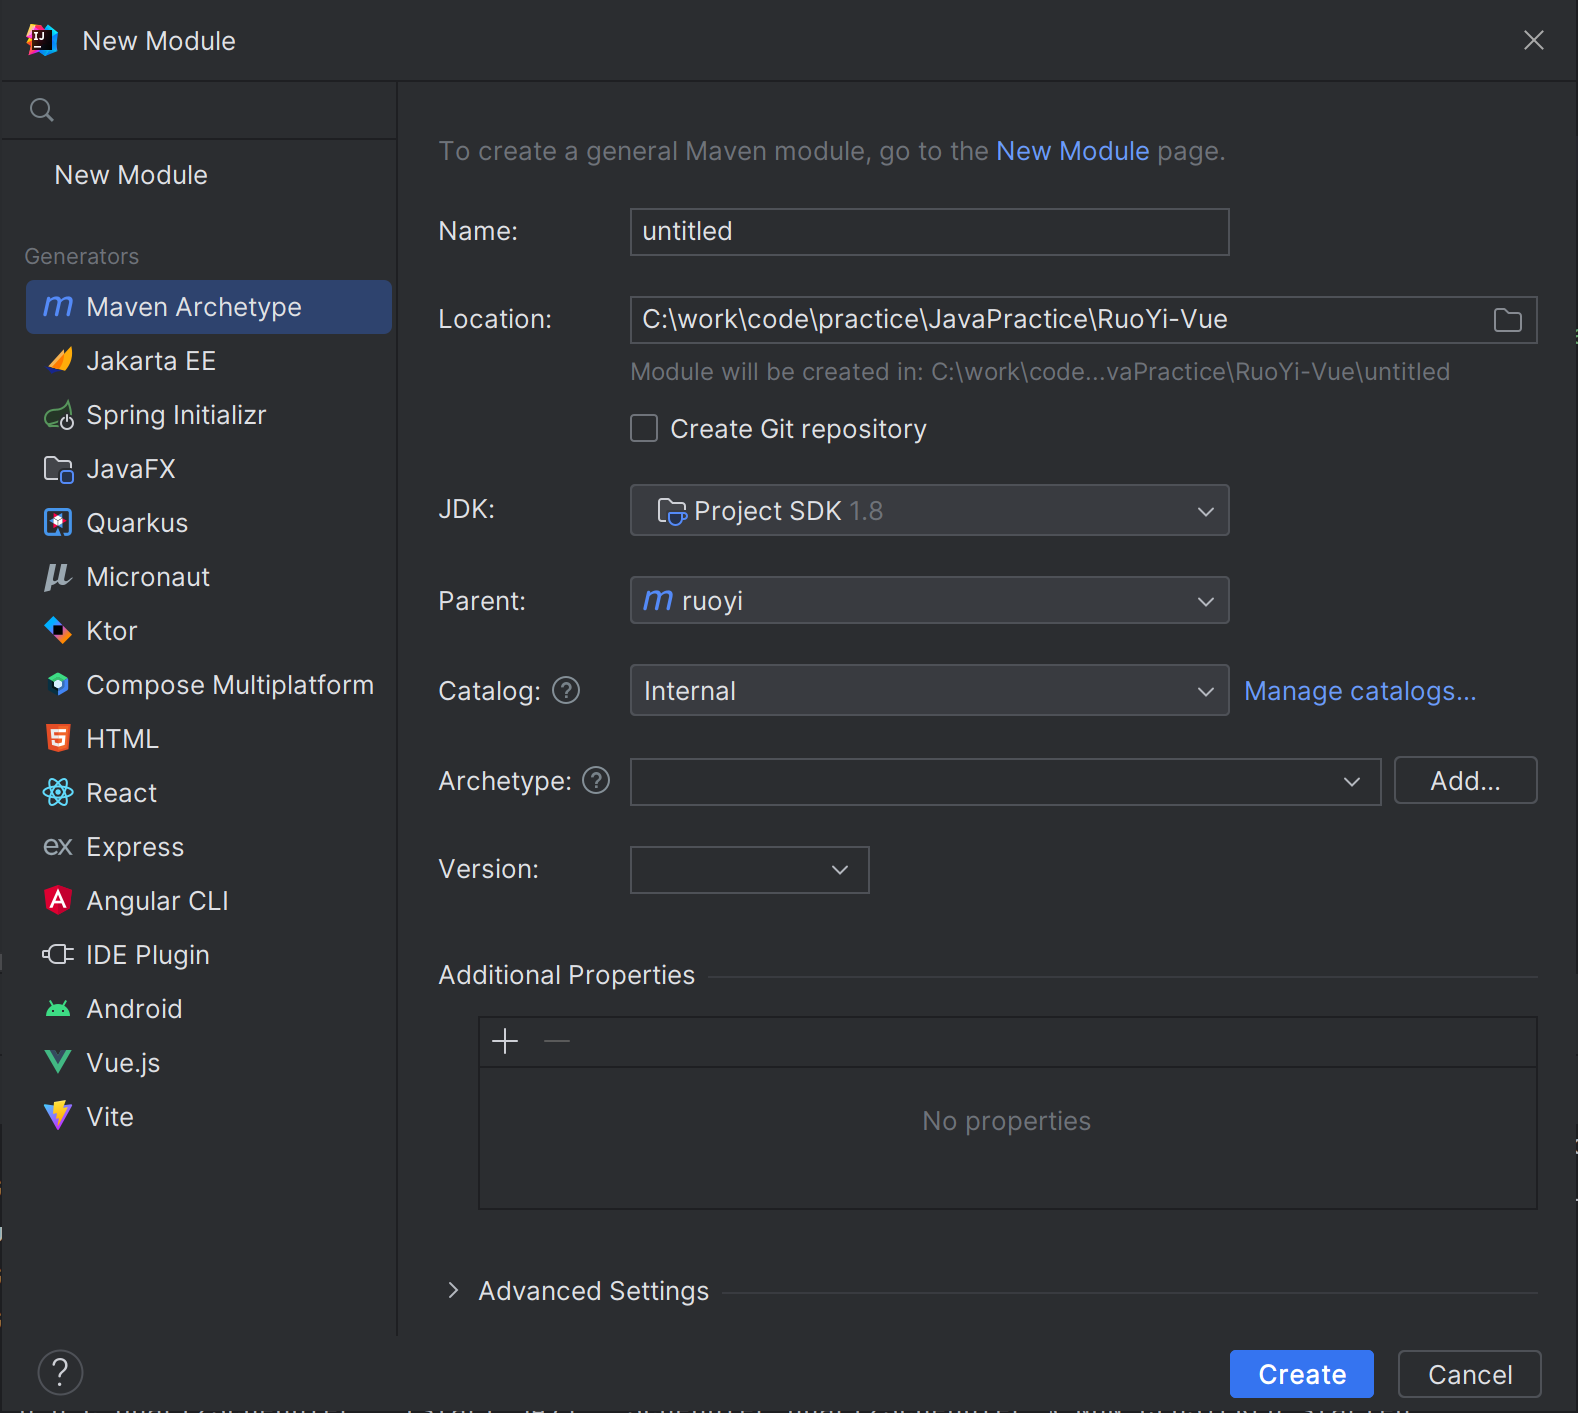The width and height of the screenshot is (1578, 1413).
Task: Click the search magnifier icon in sidebar
Action: (x=42, y=110)
